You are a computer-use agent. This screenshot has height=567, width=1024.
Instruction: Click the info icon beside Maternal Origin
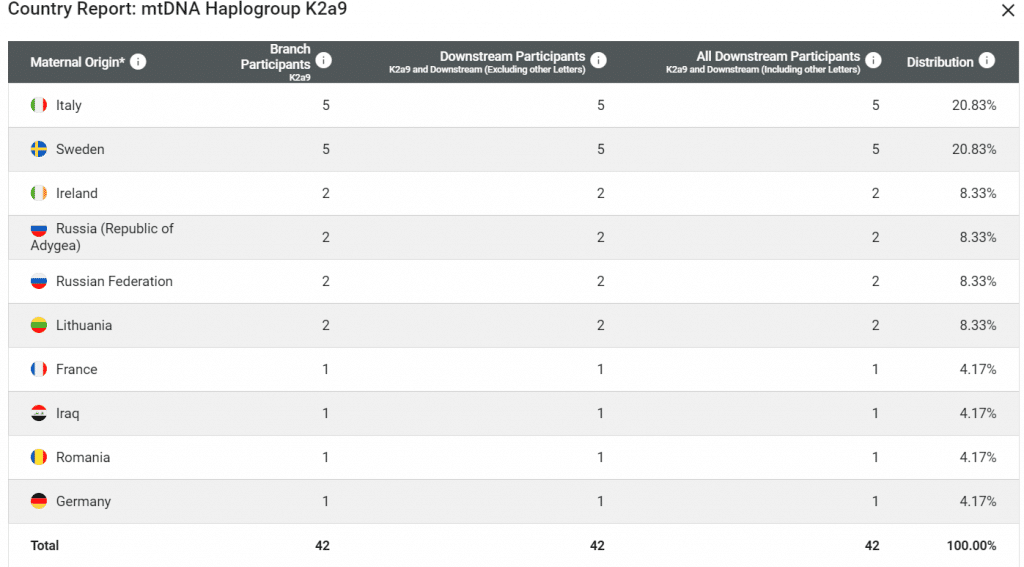[138, 62]
